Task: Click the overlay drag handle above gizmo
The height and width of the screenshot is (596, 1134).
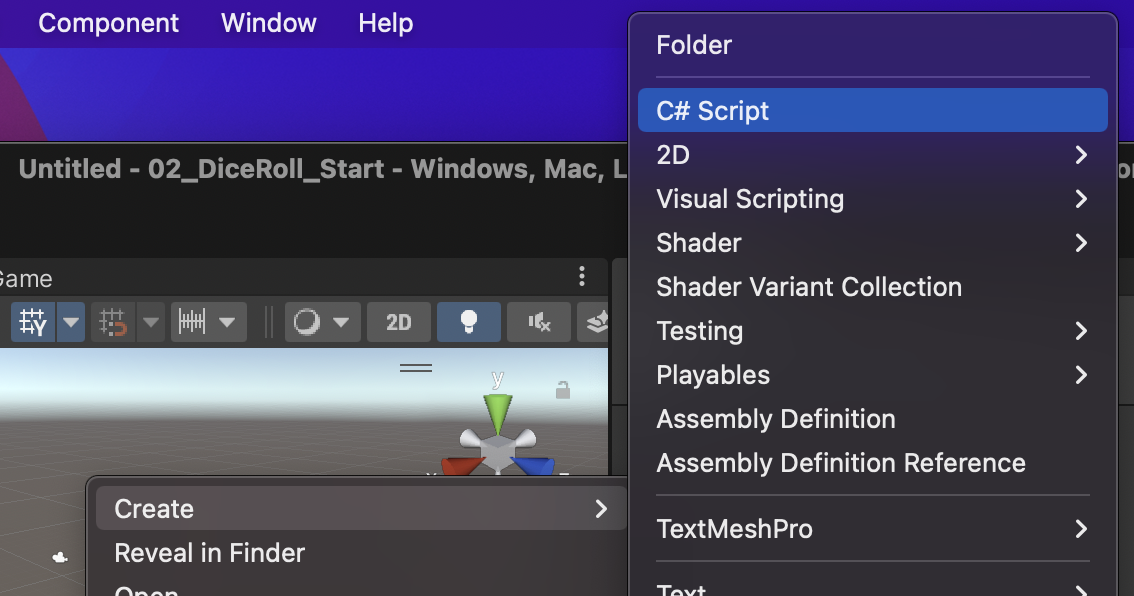Action: tap(416, 368)
